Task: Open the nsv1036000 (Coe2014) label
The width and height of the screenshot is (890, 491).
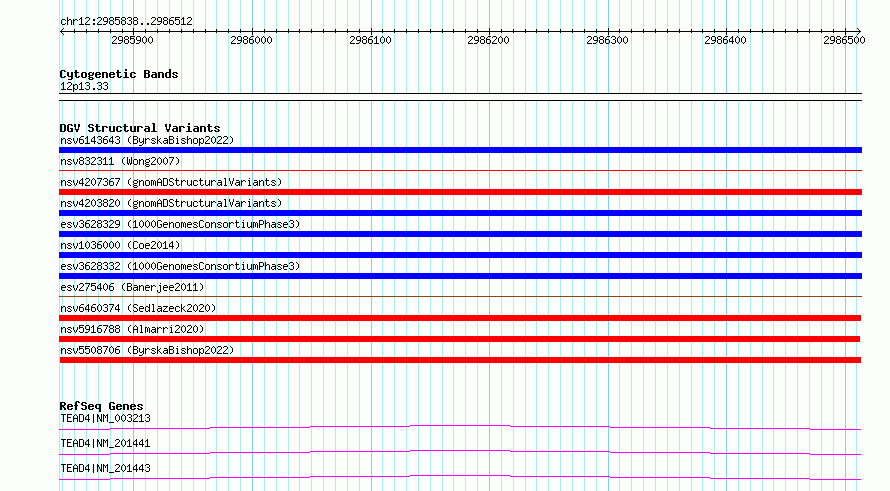Action: pos(120,245)
